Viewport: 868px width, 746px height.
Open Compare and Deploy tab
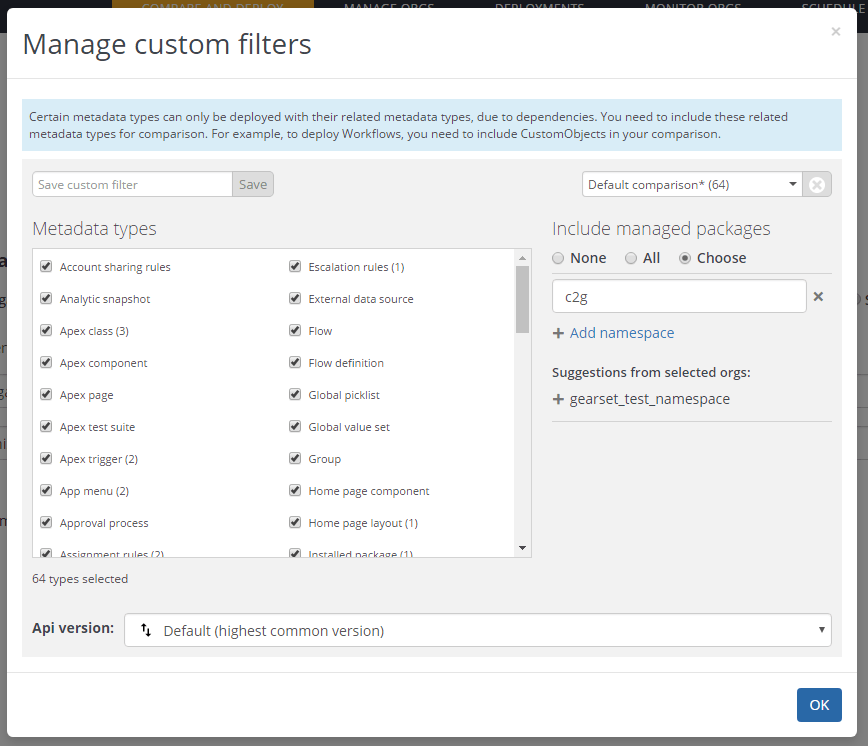(x=212, y=7)
